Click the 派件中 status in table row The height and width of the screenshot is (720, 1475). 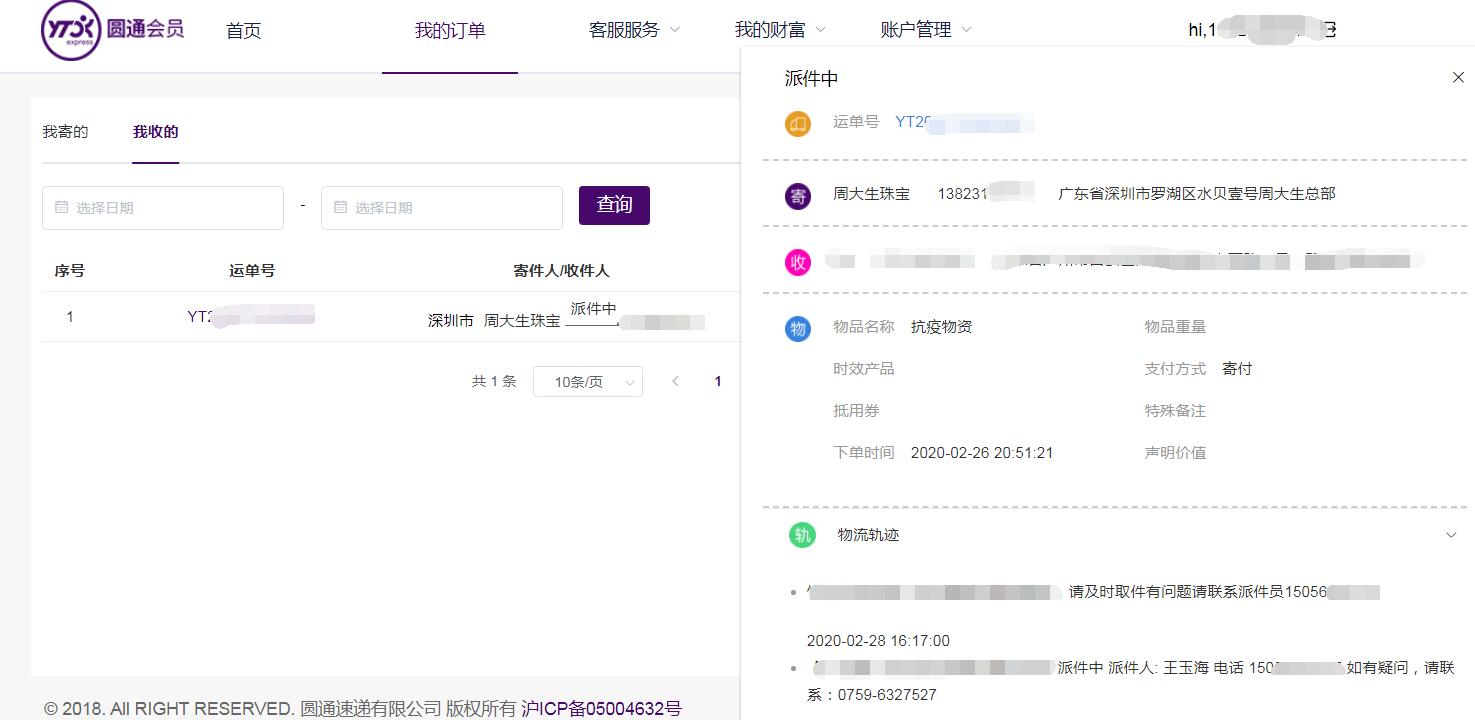593,309
